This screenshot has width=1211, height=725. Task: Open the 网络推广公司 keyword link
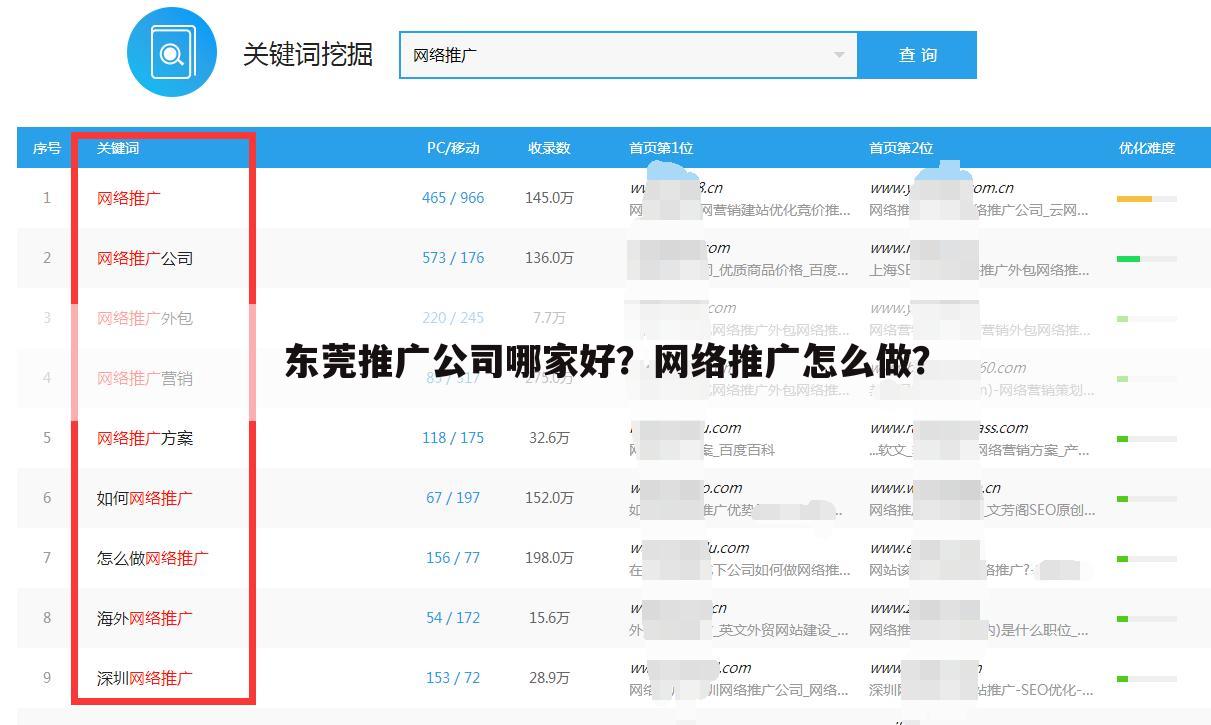click(x=146, y=258)
